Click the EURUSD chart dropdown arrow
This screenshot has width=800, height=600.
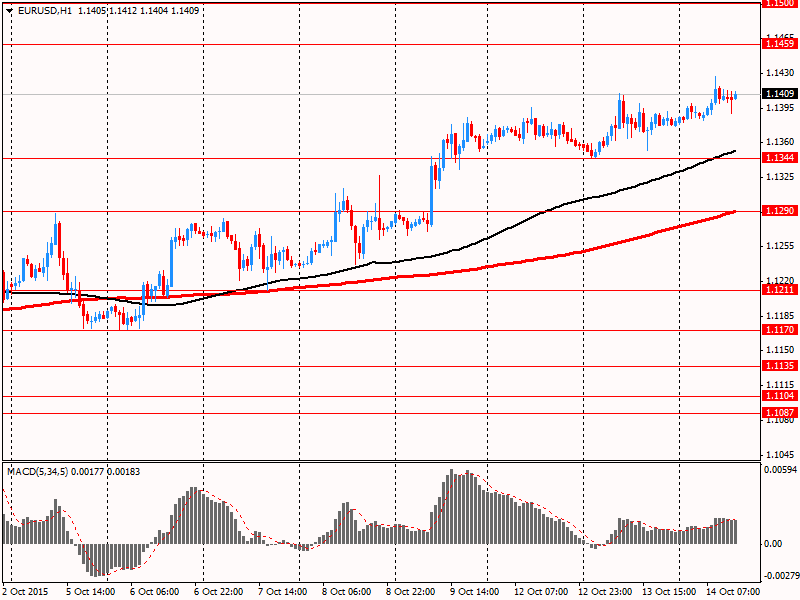pyautogui.click(x=9, y=10)
